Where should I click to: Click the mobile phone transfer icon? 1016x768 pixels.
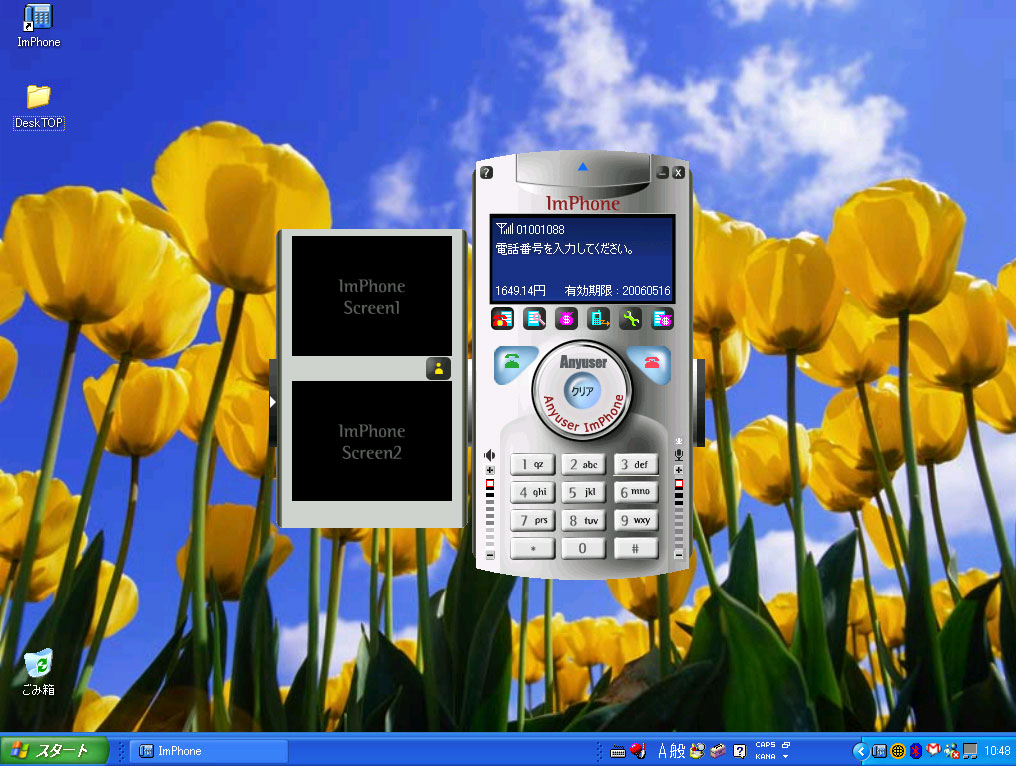pyautogui.click(x=598, y=319)
